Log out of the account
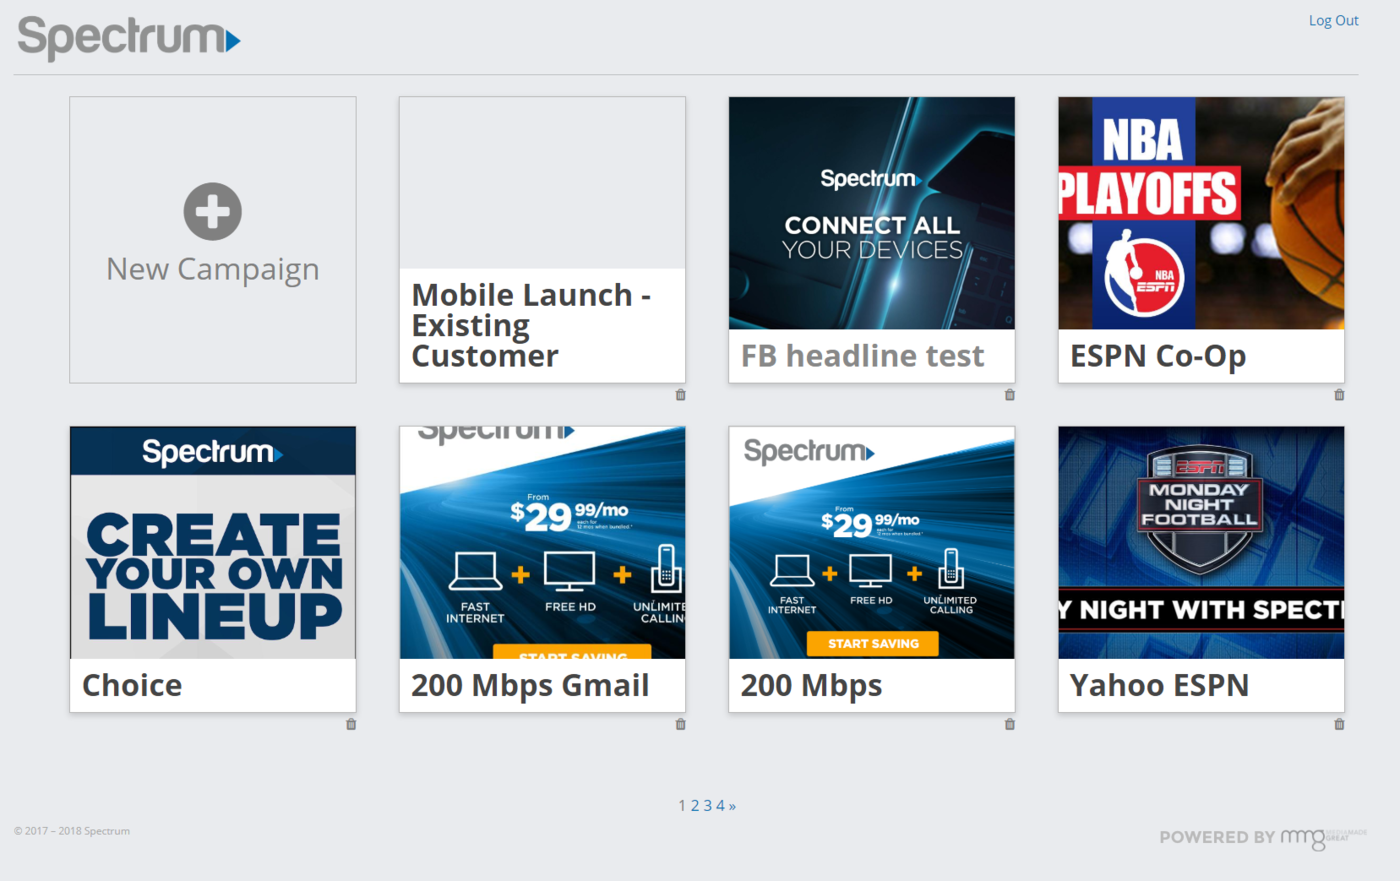Screen dimensions: 1400x881 [x=1333, y=20]
